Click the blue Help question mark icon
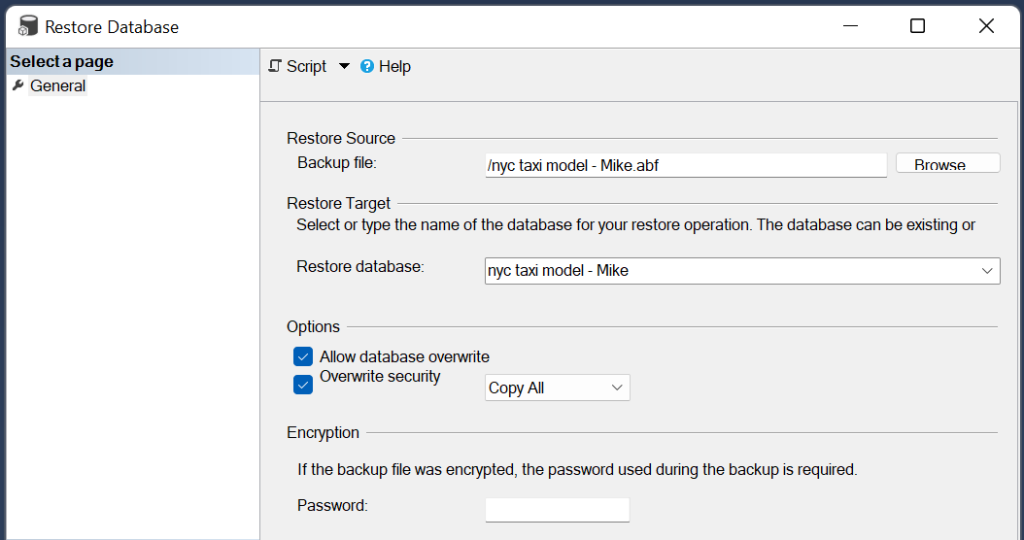Viewport: 1024px width, 540px height. coord(367,66)
